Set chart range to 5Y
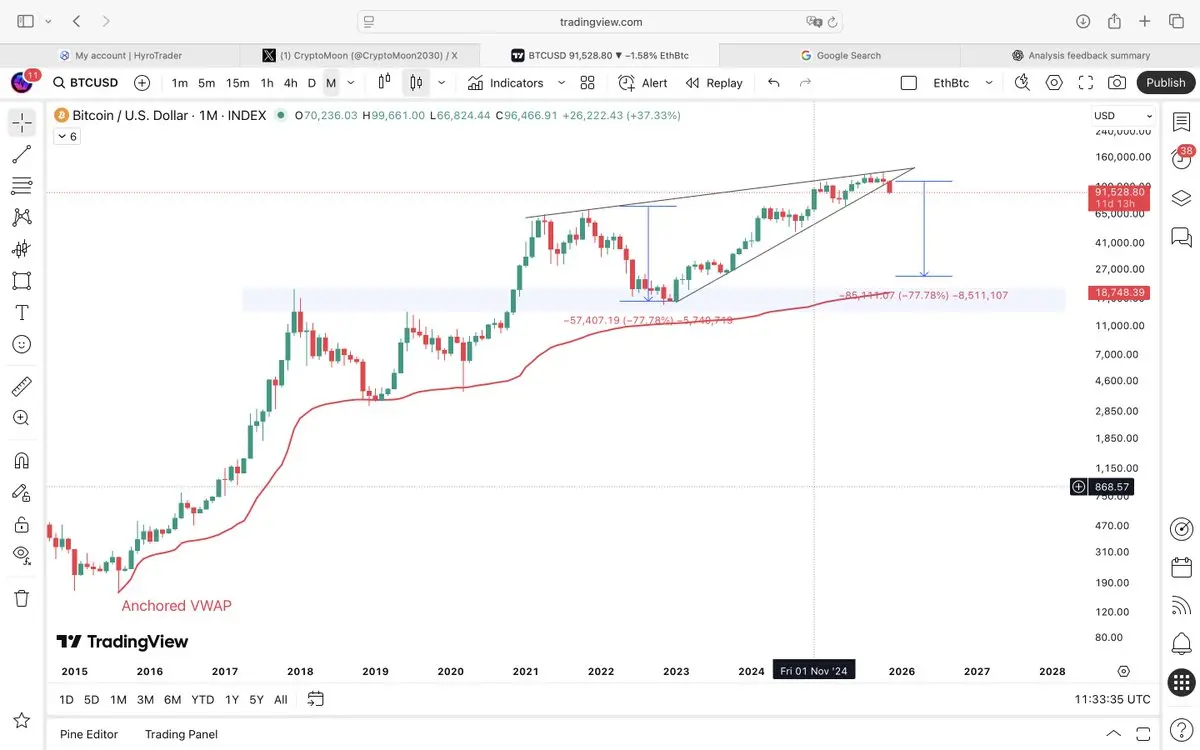1200x750 pixels. pyautogui.click(x=256, y=699)
